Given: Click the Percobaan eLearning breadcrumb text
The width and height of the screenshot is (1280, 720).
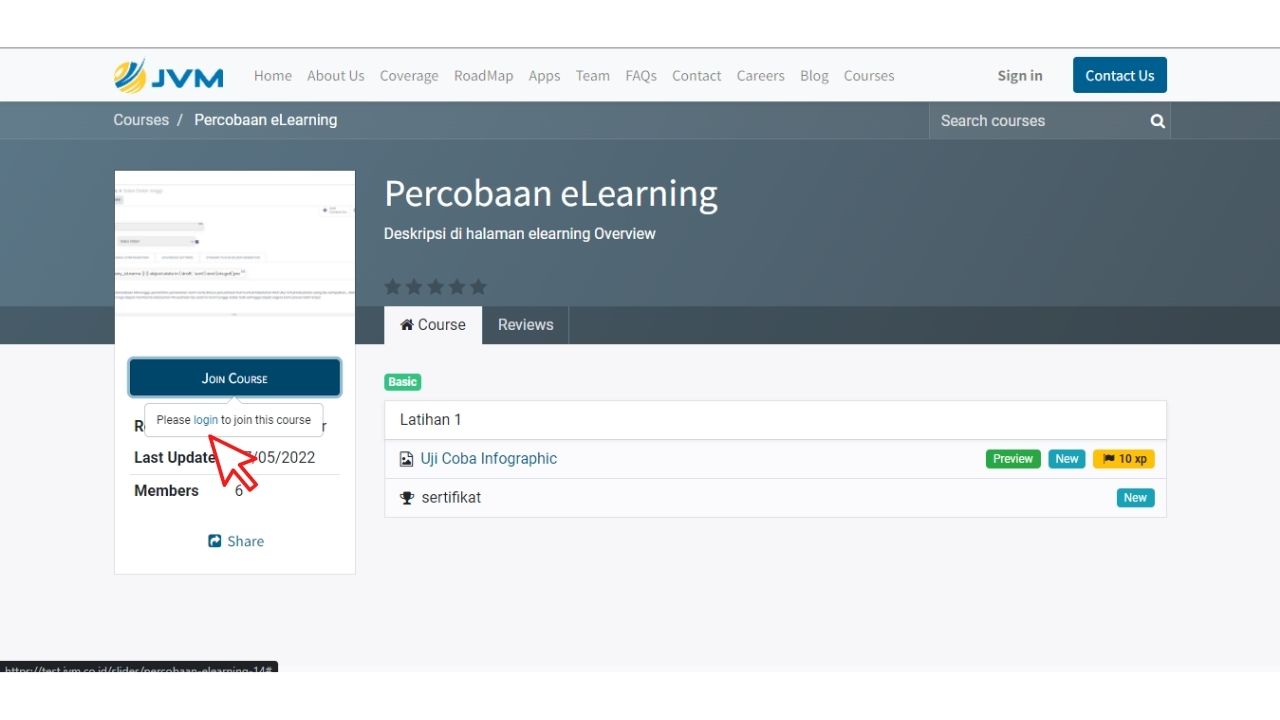Looking at the screenshot, I should [x=266, y=120].
